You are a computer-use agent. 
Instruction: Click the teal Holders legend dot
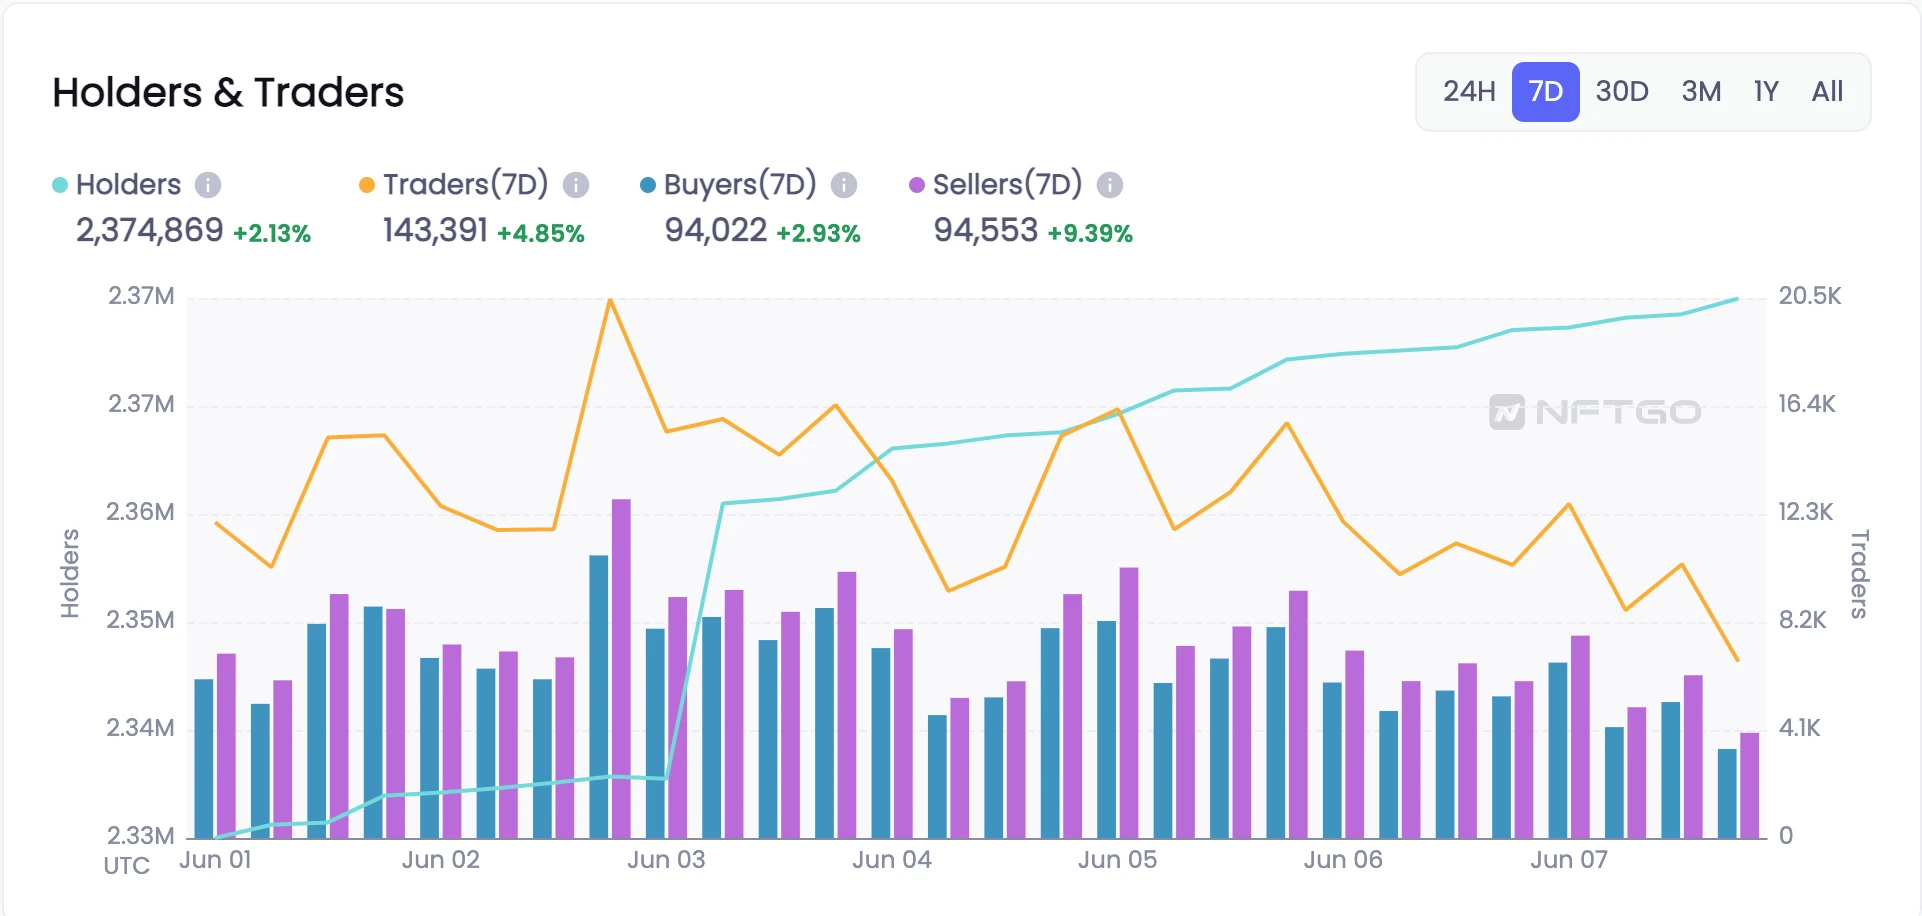tap(60, 185)
